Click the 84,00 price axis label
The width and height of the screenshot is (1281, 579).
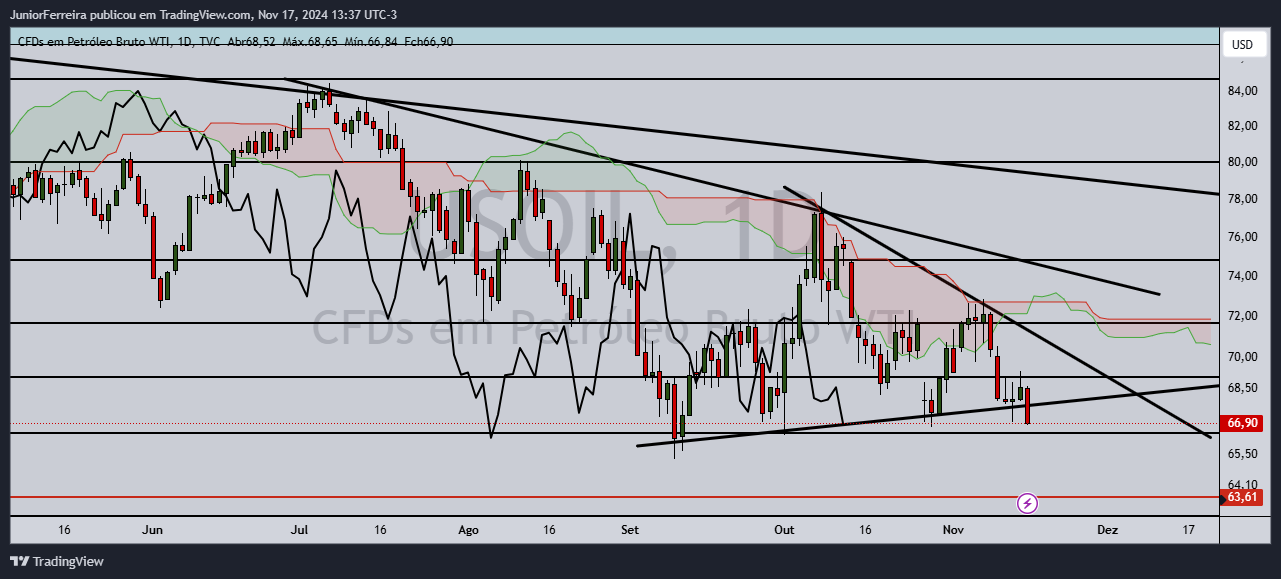(1242, 91)
